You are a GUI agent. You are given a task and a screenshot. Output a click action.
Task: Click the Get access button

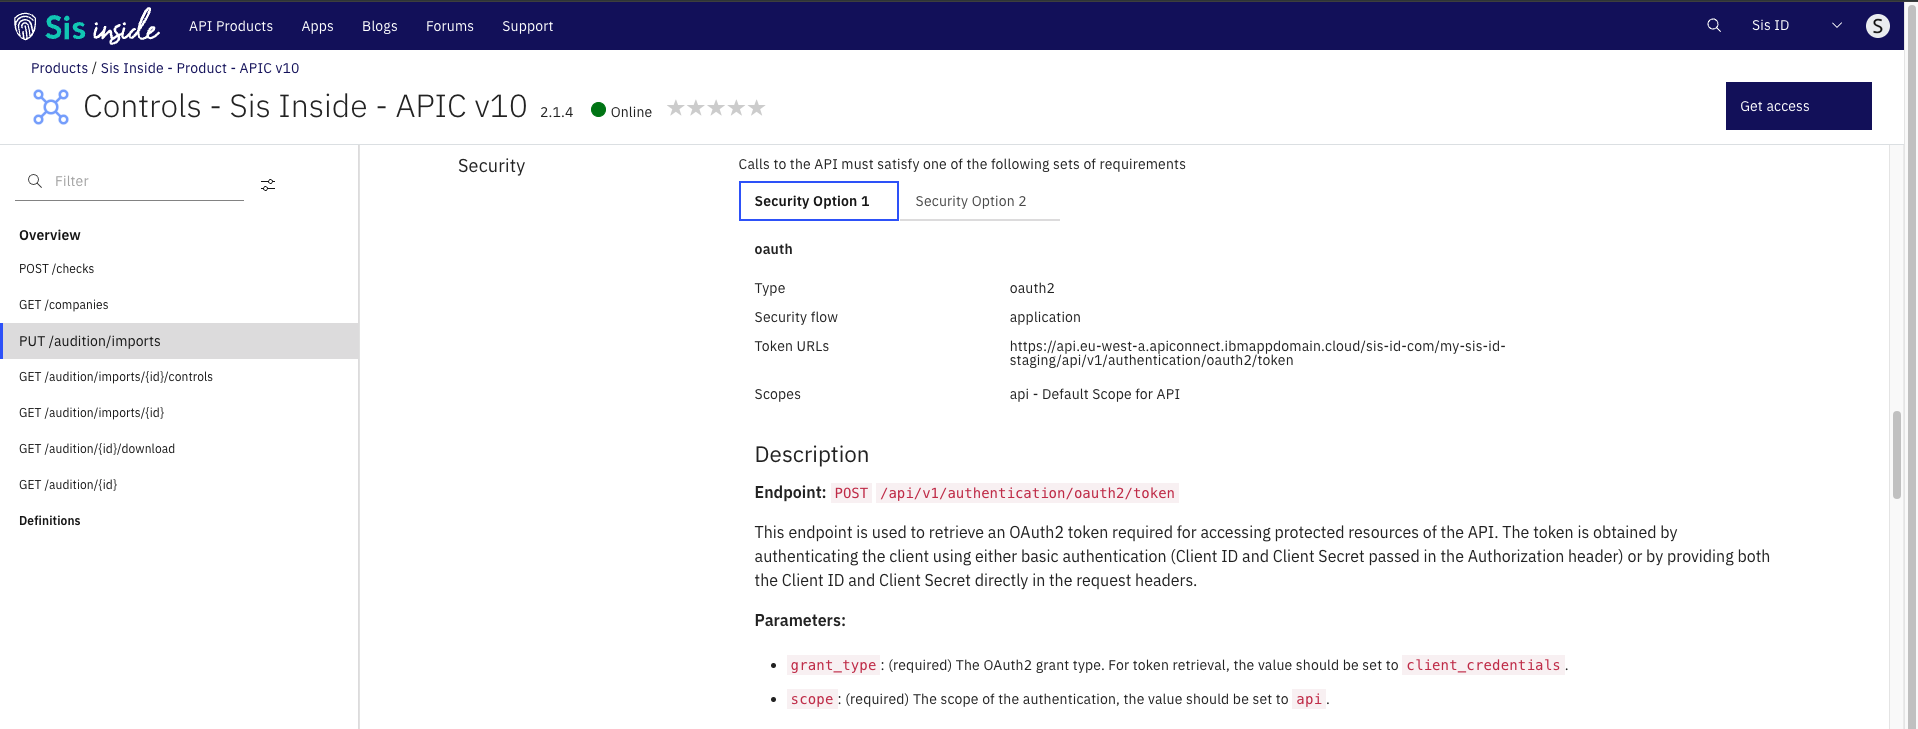tap(1799, 106)
